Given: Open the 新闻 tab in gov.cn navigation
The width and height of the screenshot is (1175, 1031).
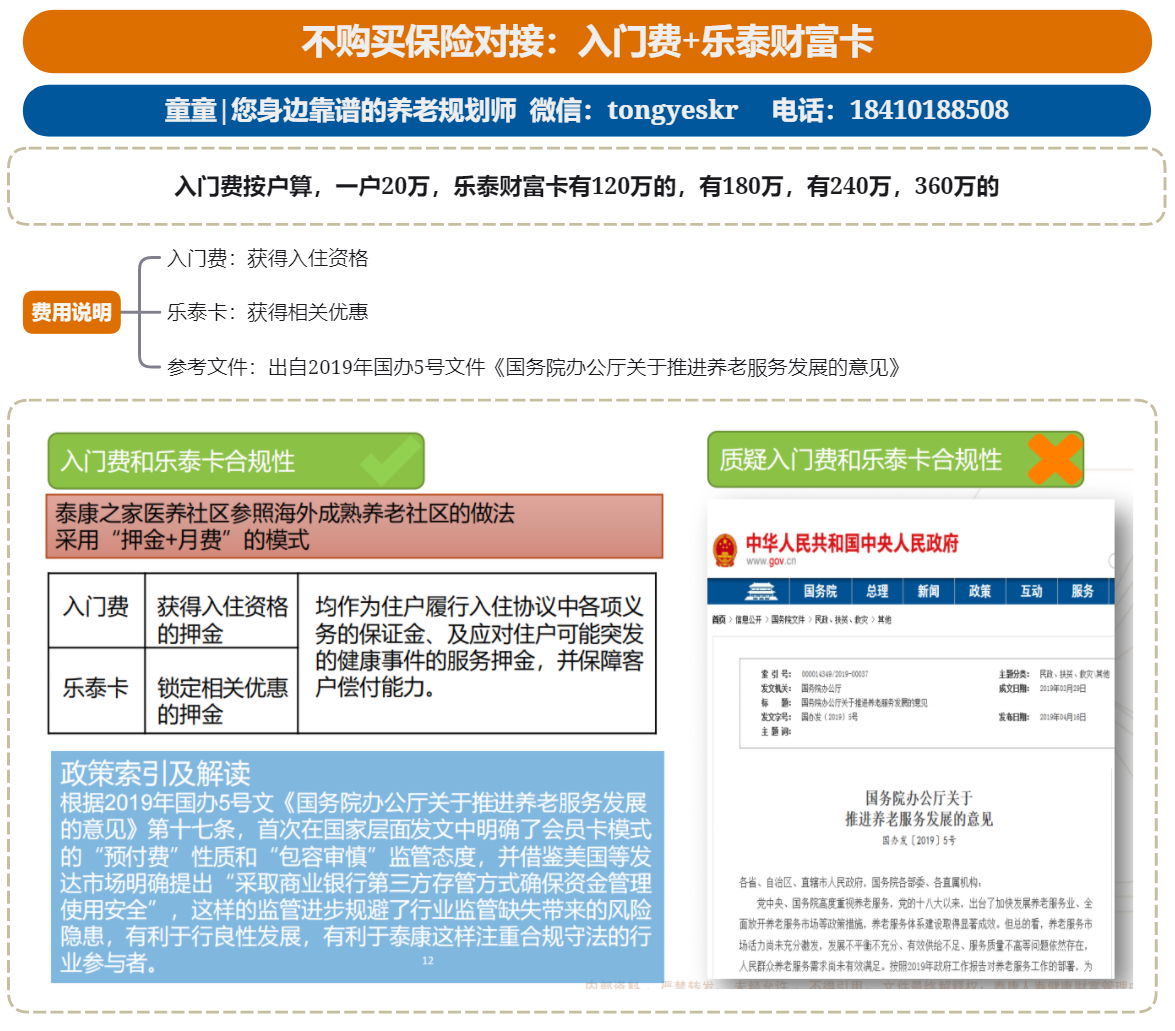Looking at the screenshot, I should click(928, 591).
